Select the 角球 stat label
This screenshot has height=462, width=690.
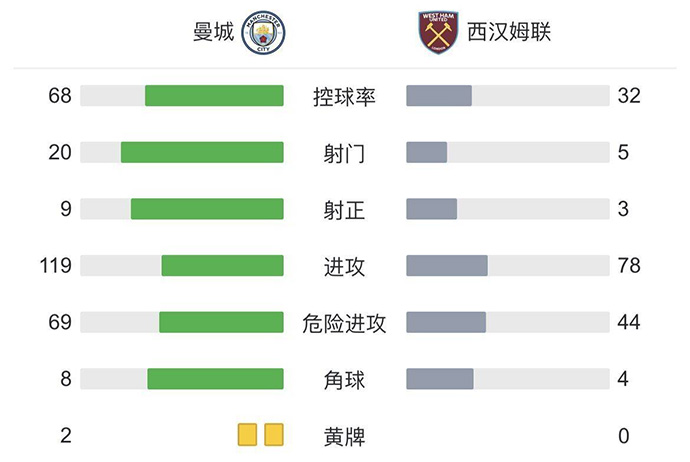pos(344,379)
